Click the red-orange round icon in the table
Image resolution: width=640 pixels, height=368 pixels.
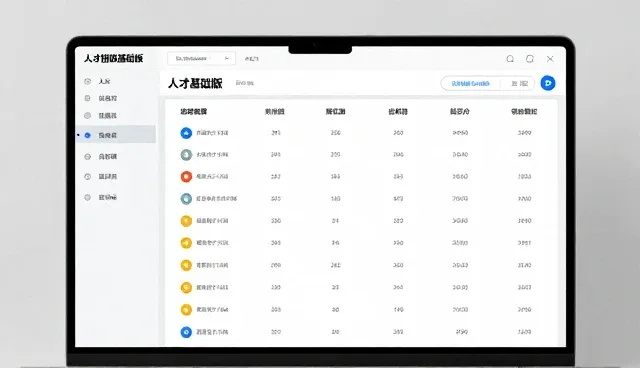click(186, 177)
